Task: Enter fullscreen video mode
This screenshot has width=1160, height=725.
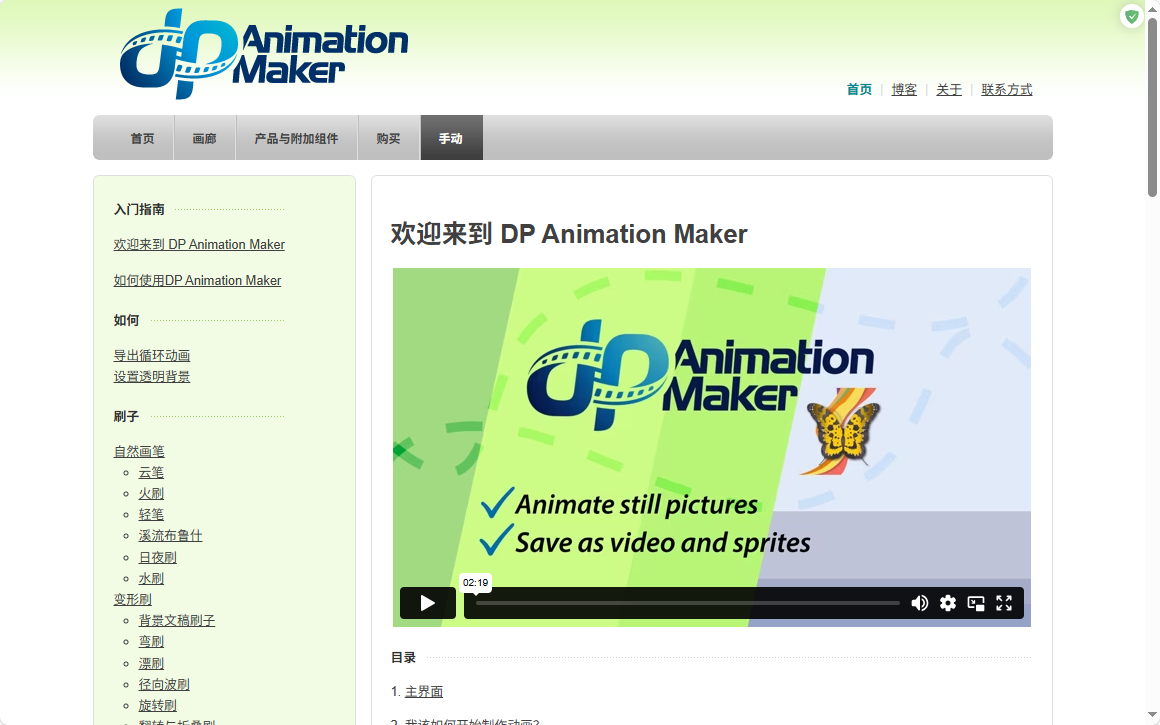Action: [x=1004, y=603]
